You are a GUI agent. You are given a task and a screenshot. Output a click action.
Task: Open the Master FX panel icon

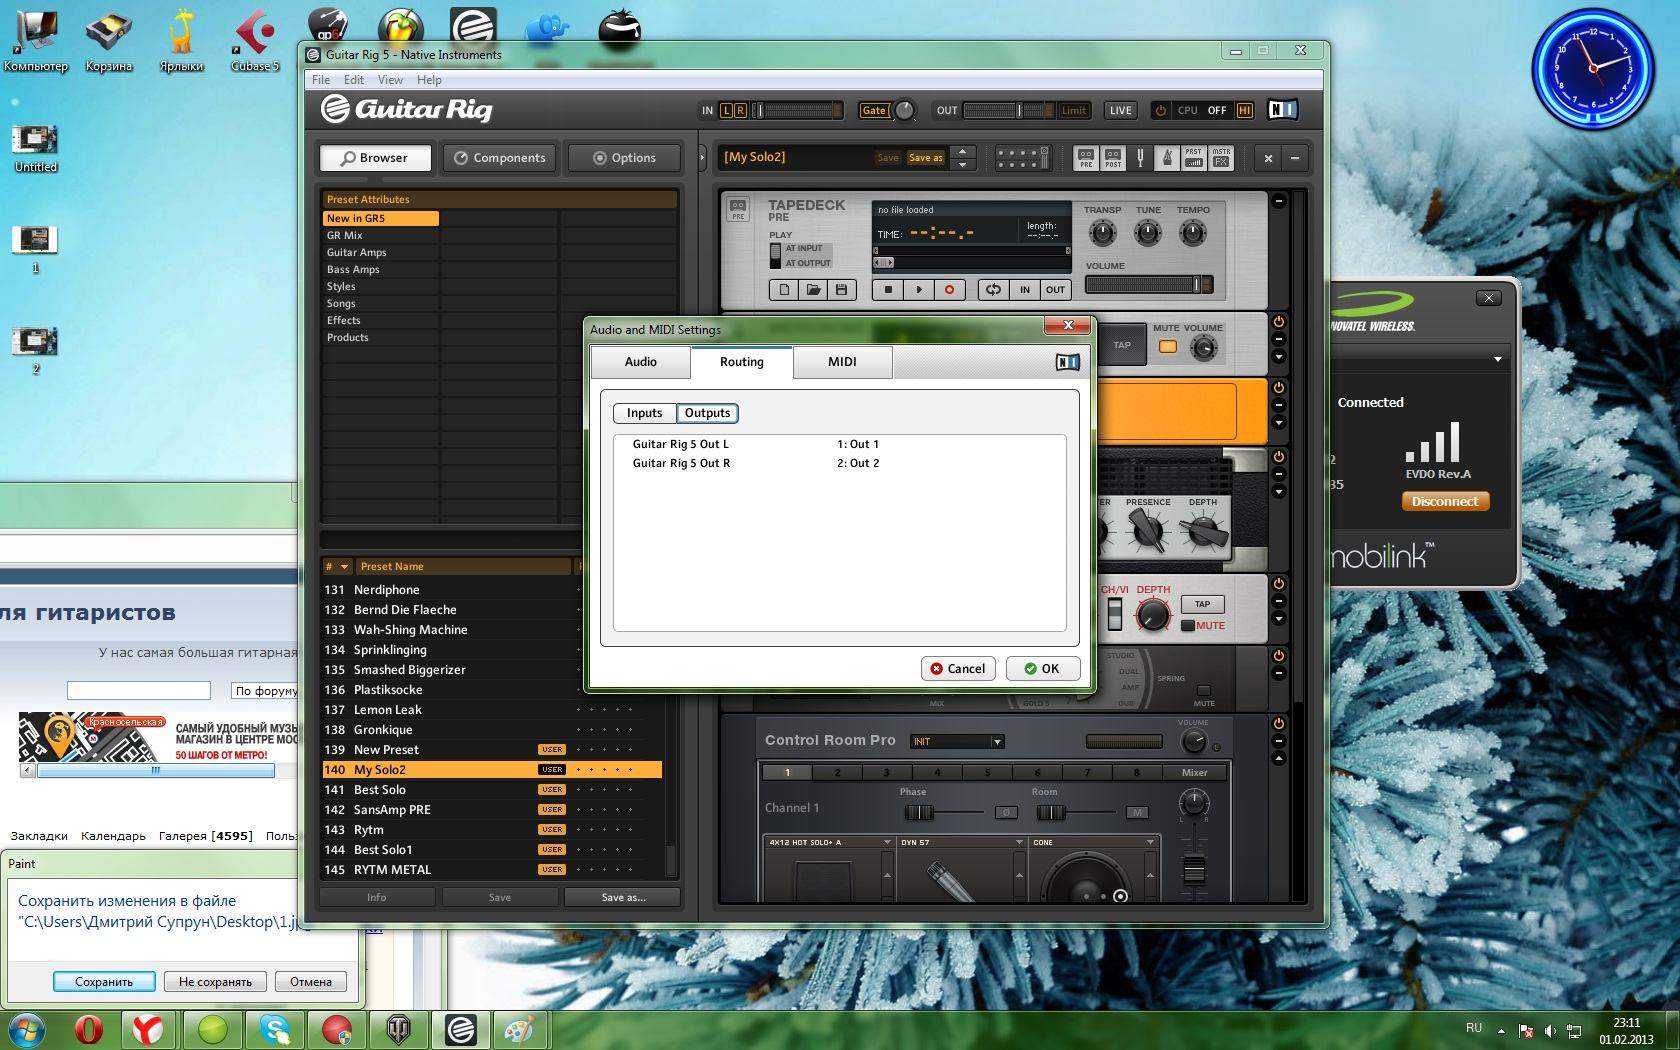tap(1221, 158)
